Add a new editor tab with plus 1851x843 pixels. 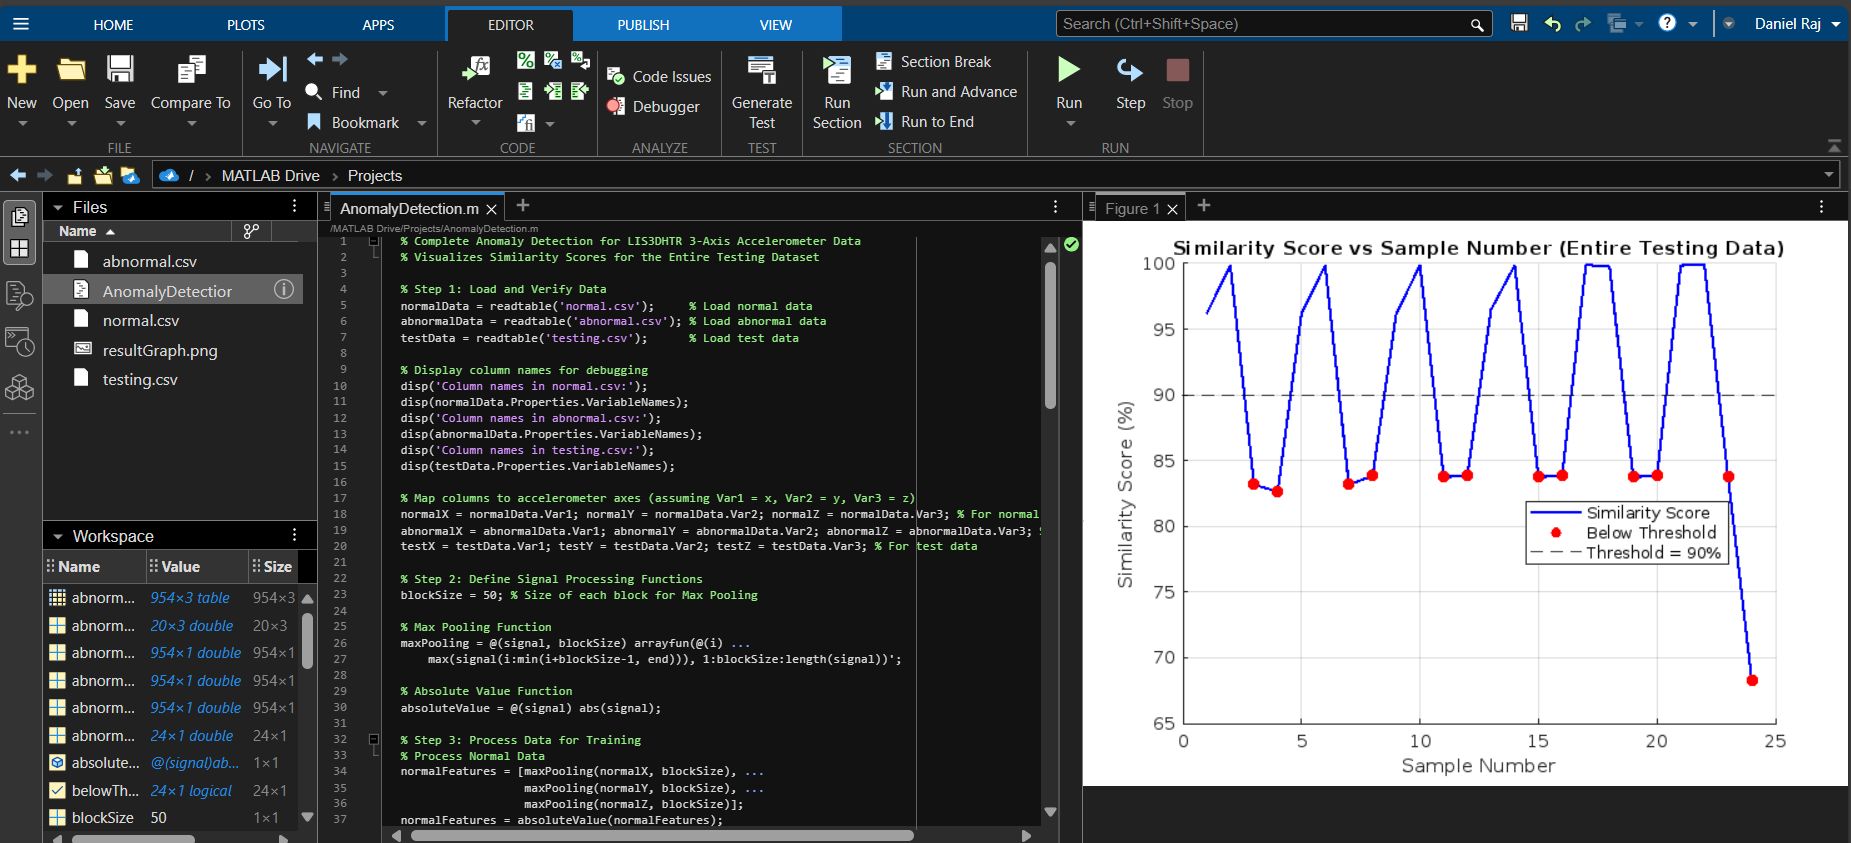coord(522,205)
